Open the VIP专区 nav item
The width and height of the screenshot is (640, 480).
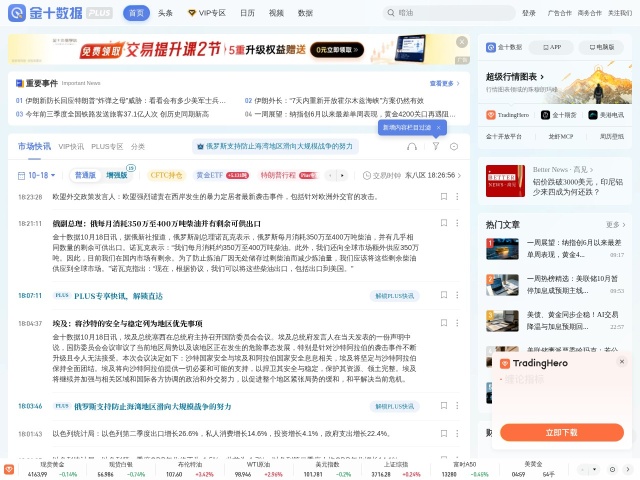click(x=207, y=13)
